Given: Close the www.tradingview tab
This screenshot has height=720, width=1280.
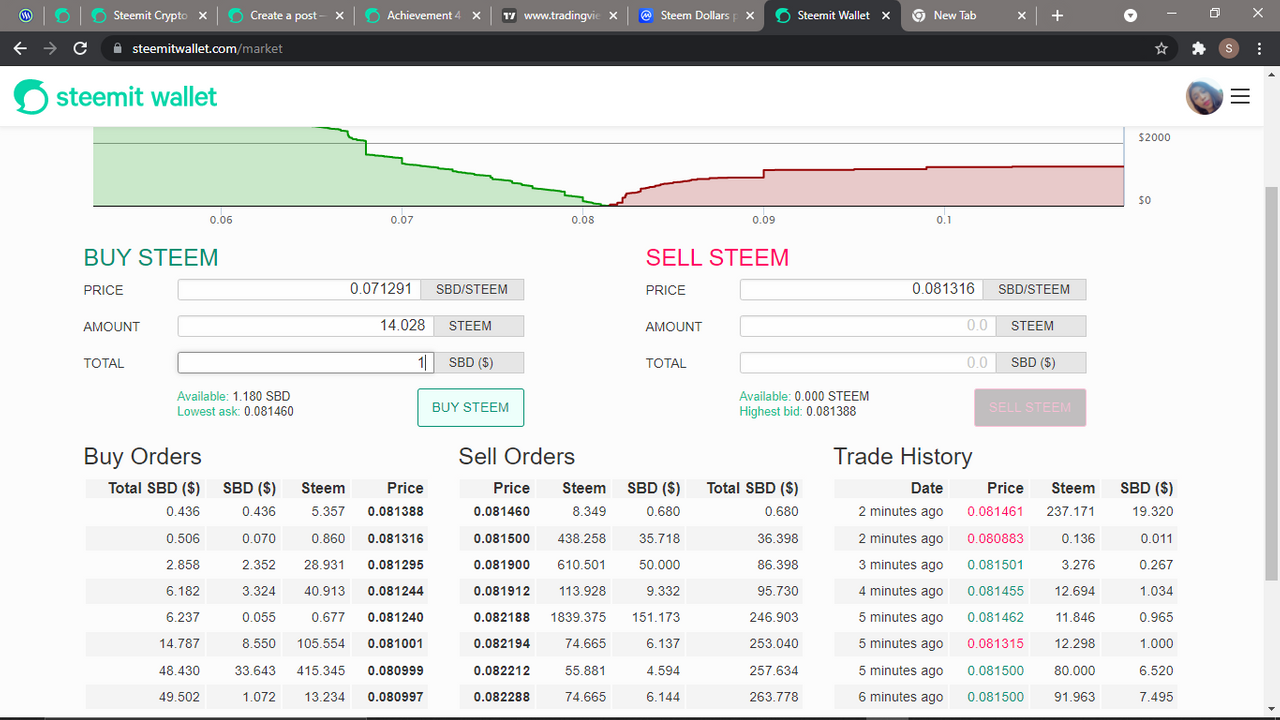Looking at the screenshot, I should (x=612, y=16).
